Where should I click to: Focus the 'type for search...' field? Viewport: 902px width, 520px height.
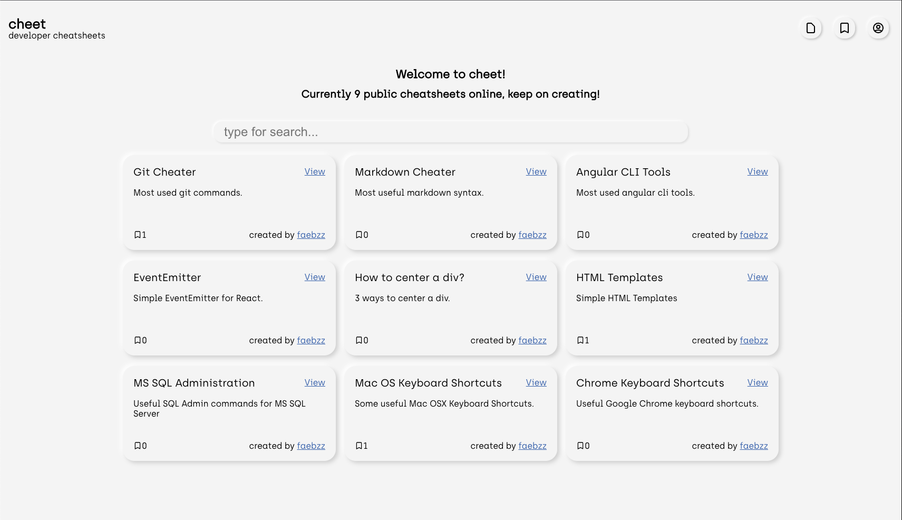click(450, 132)
